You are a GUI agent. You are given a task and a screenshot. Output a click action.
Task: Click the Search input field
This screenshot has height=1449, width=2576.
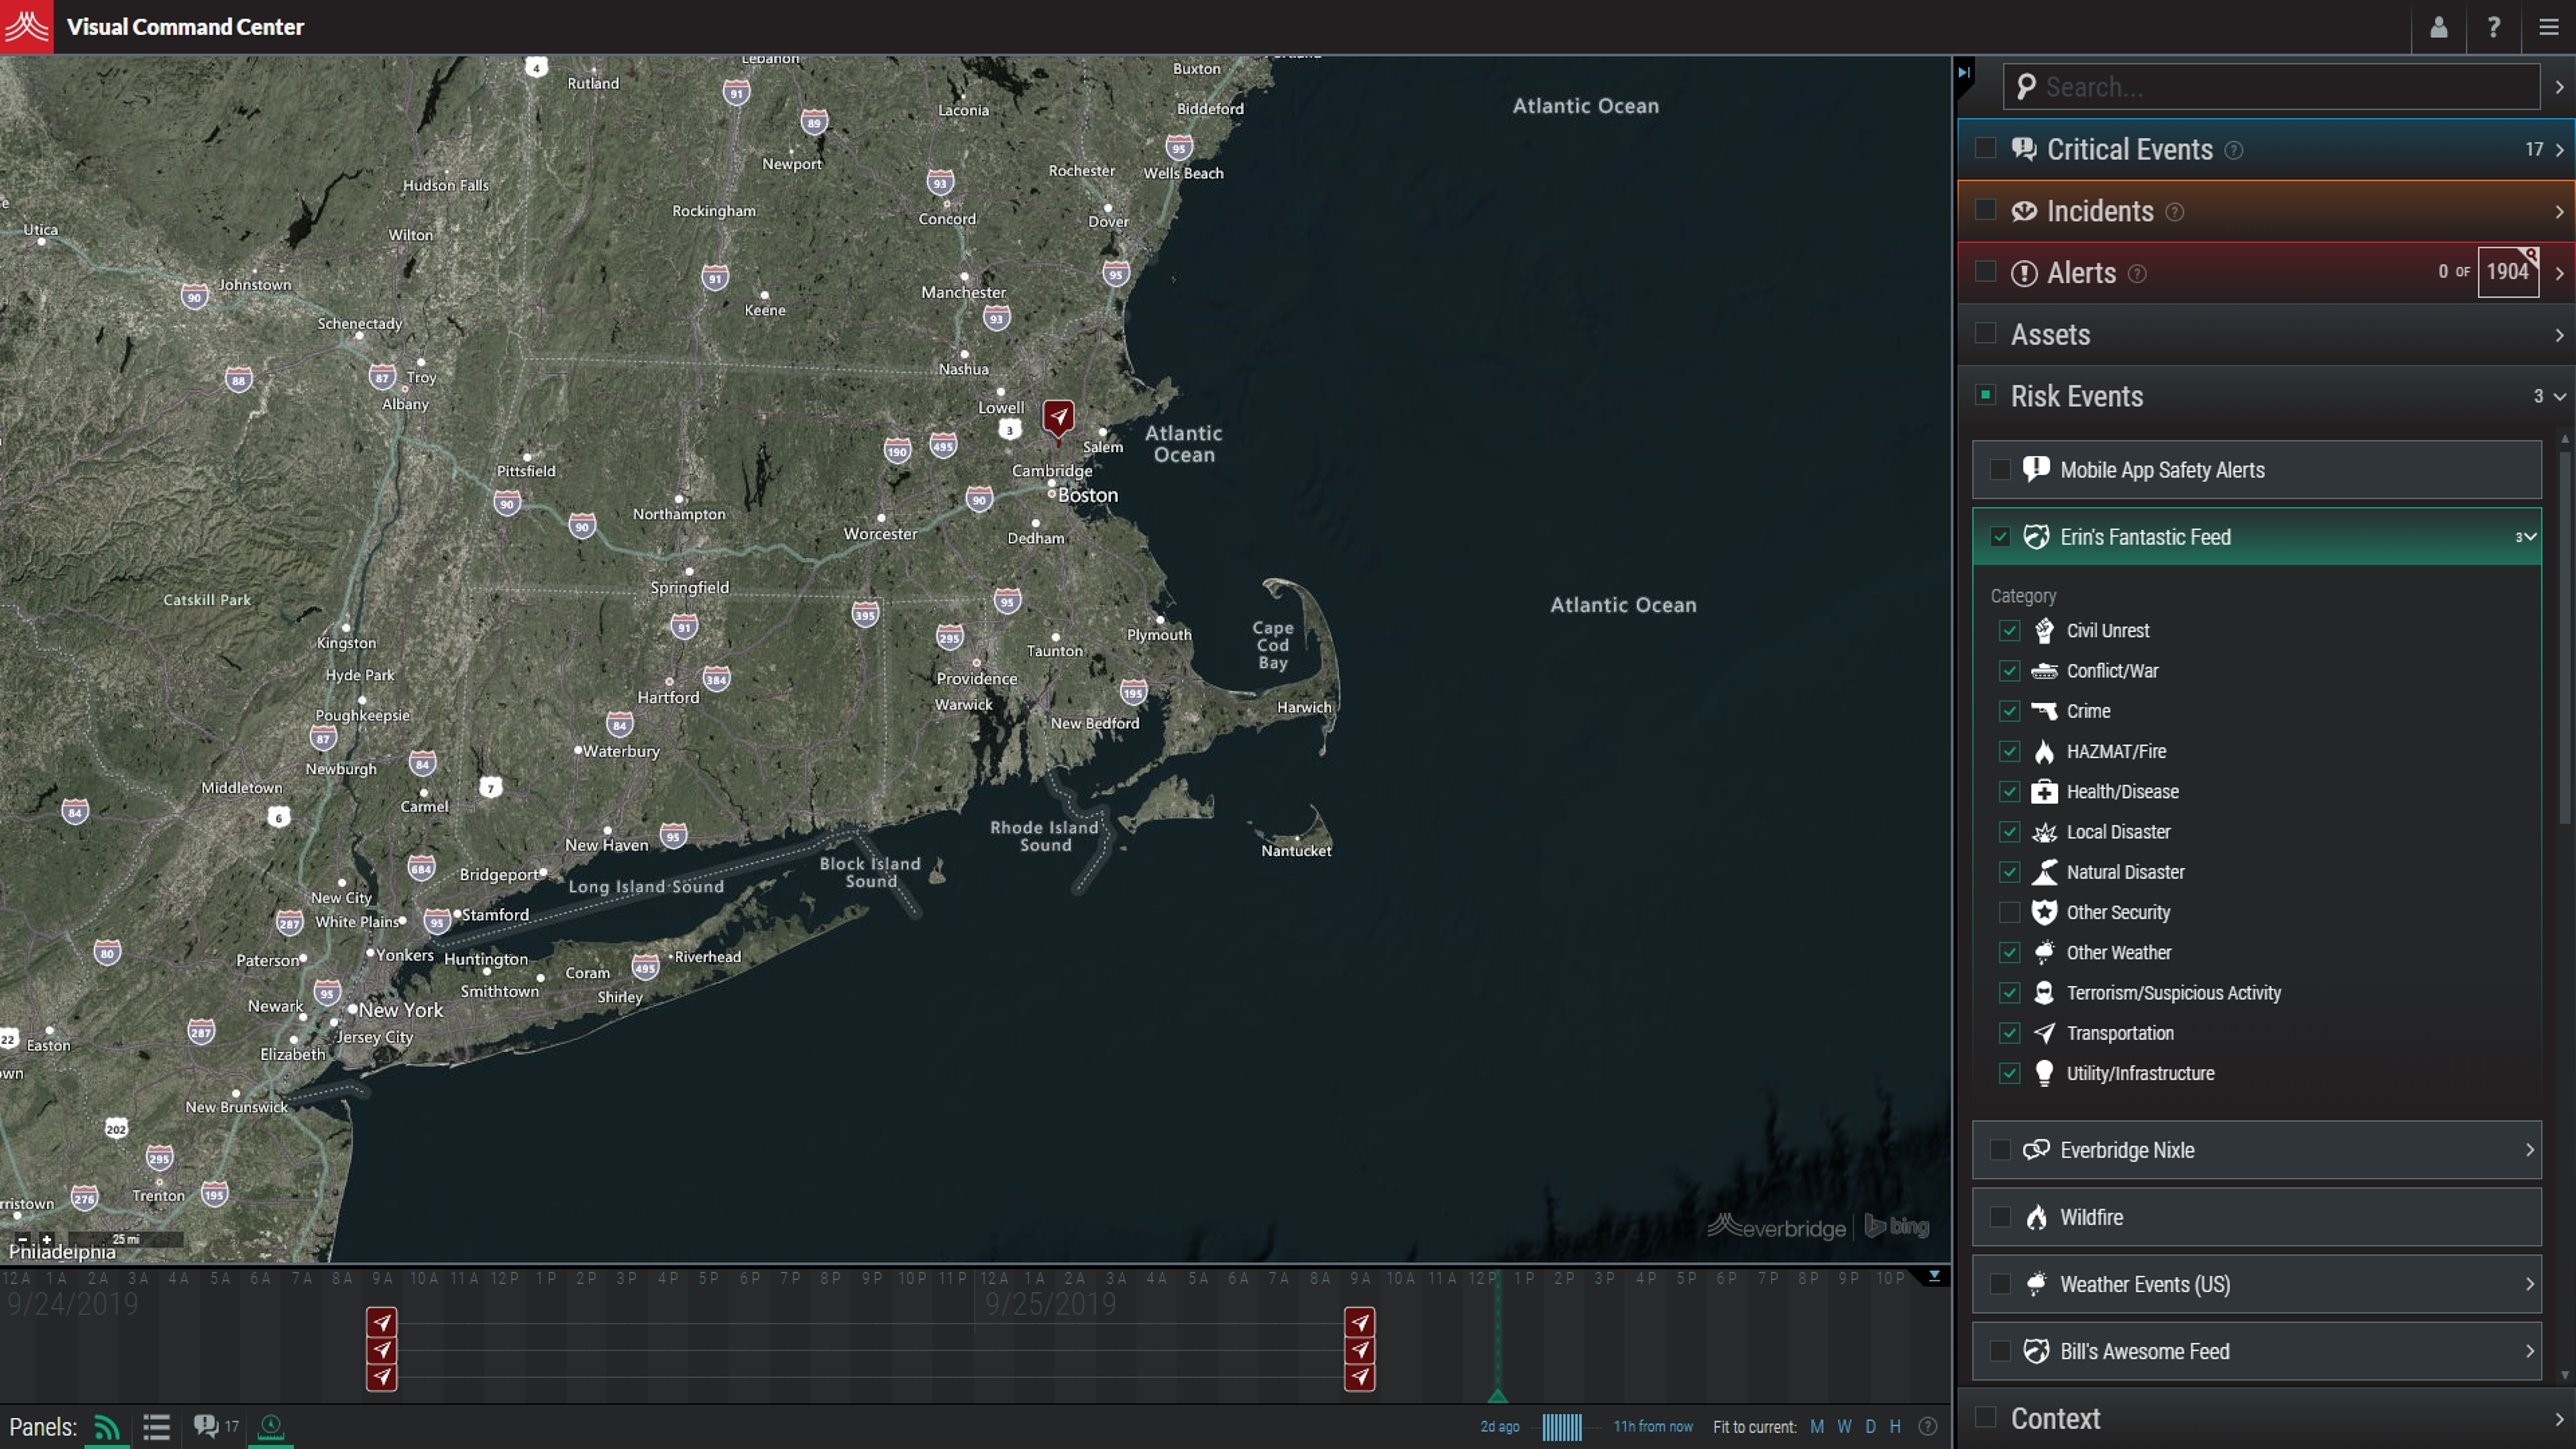point(2272,87)
